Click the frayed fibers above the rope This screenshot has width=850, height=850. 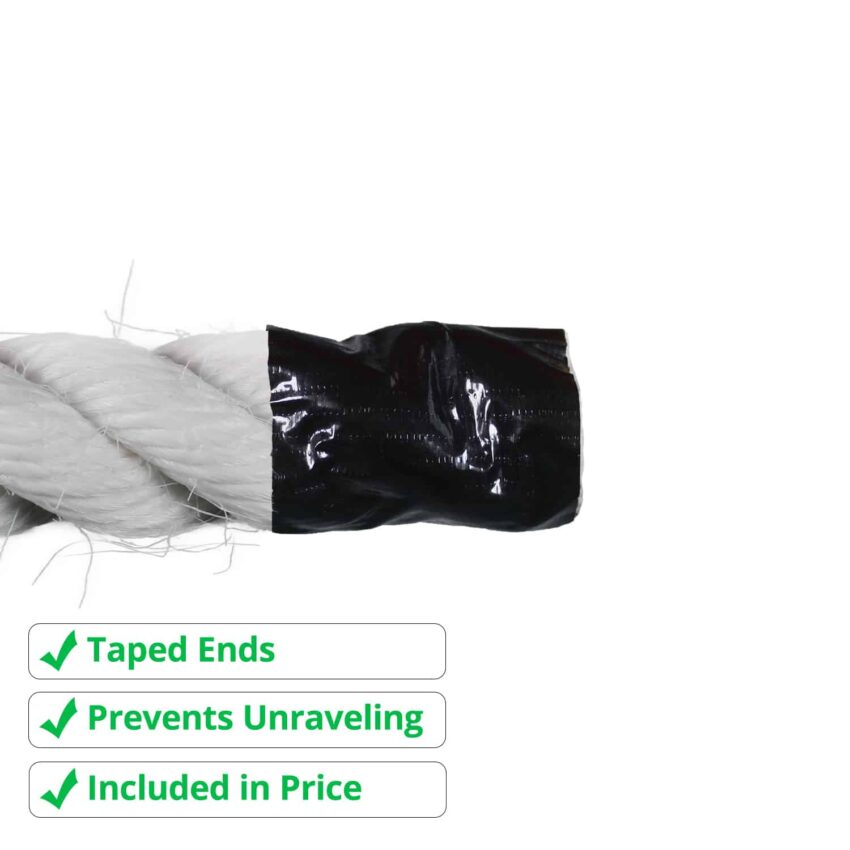127,304
